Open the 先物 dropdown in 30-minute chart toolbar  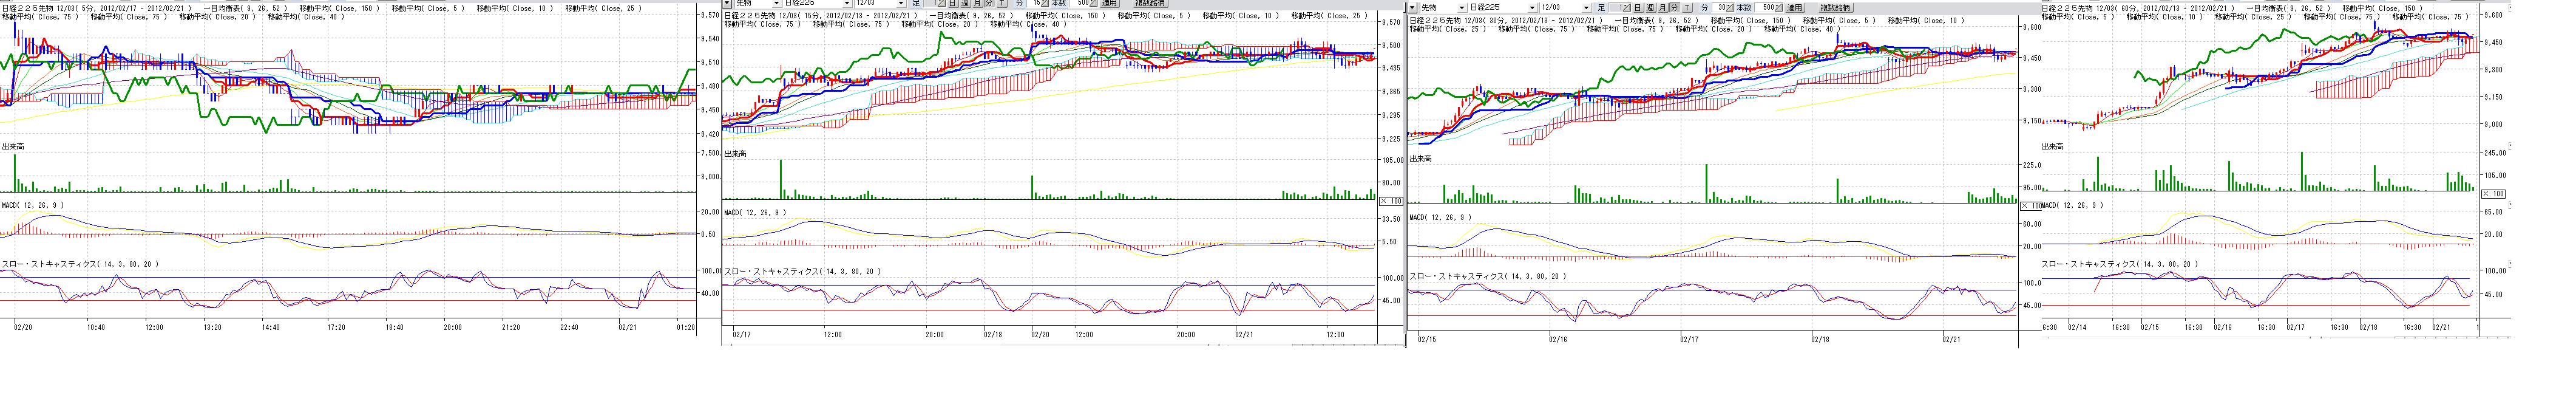1462,8
